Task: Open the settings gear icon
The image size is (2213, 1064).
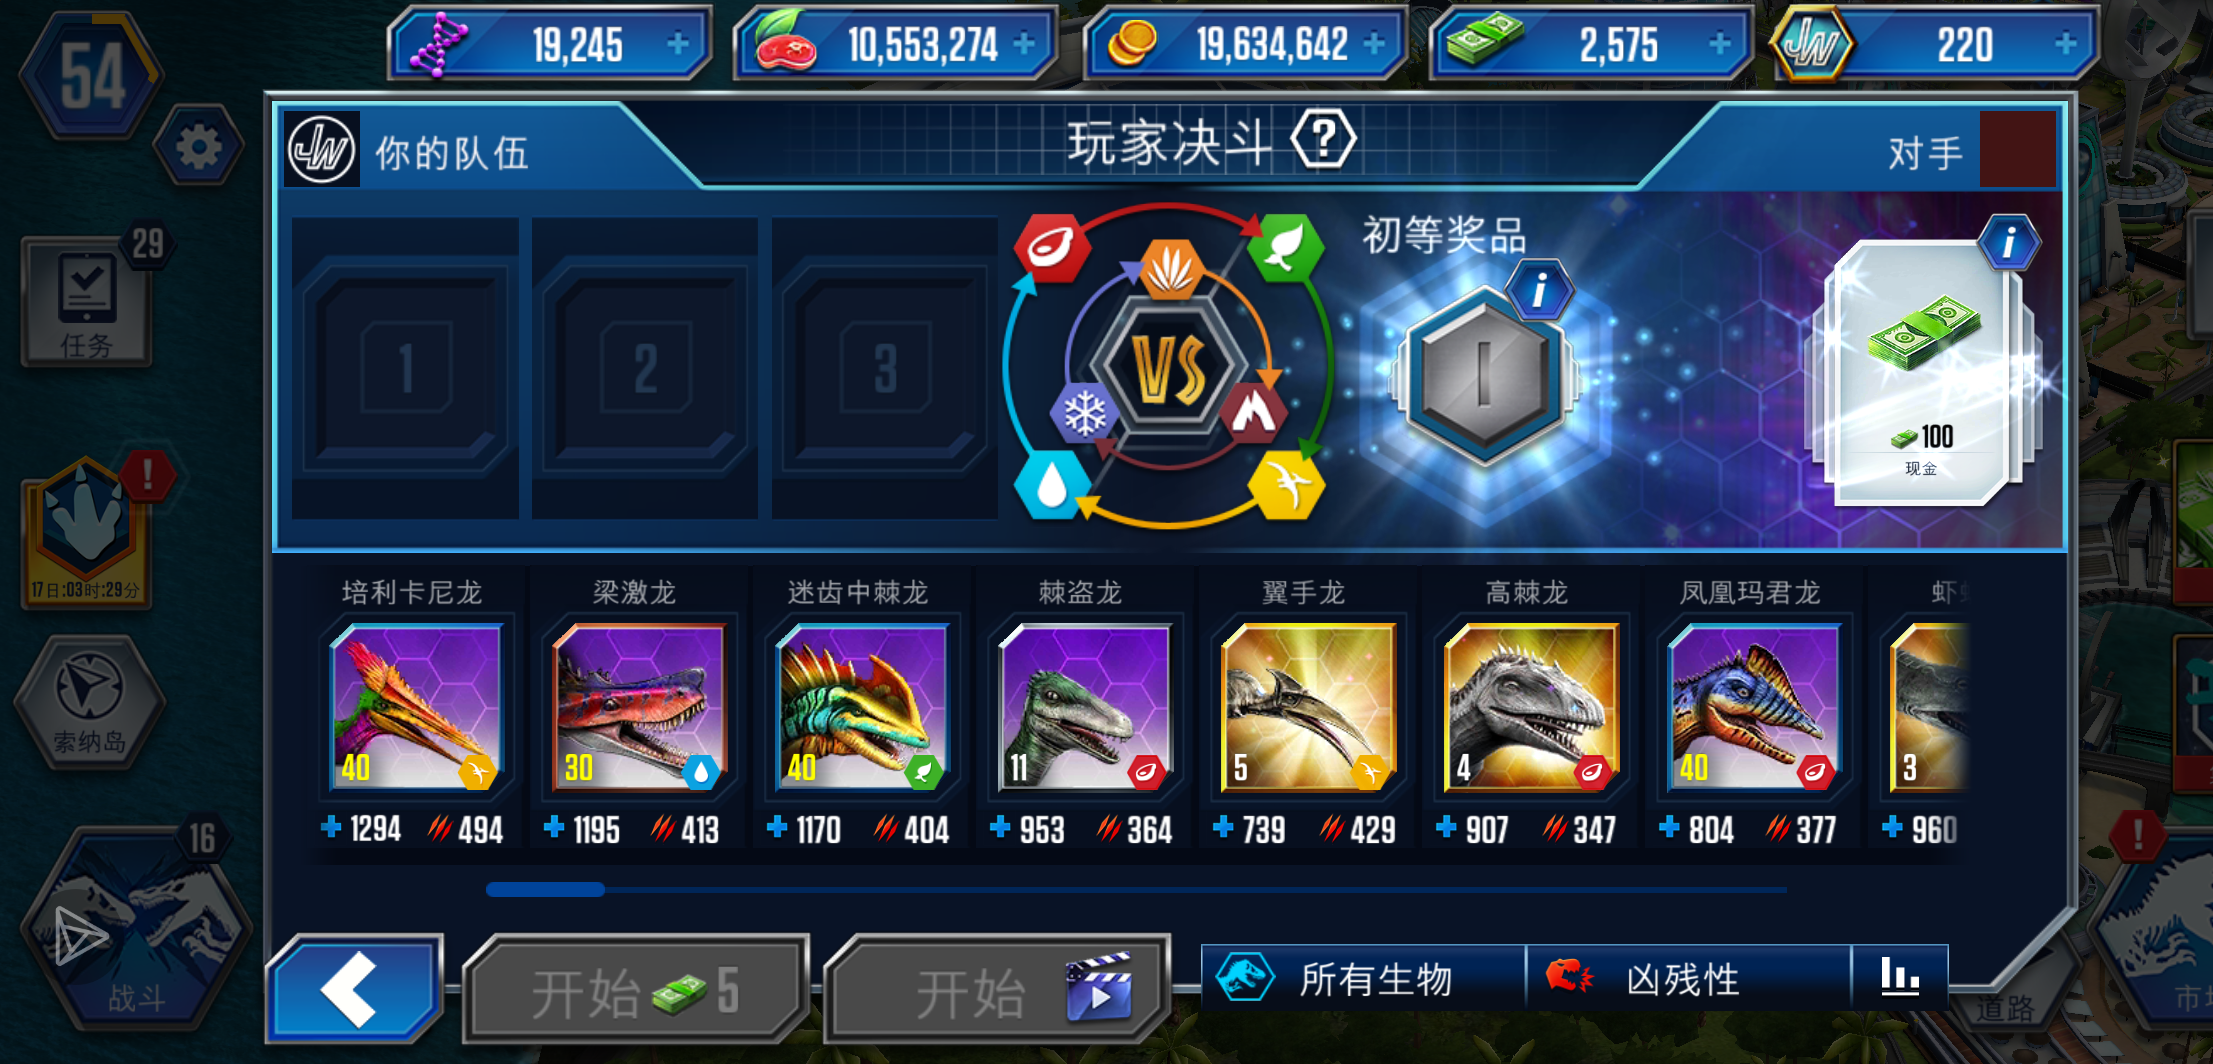Action: [x=198, y=148]
